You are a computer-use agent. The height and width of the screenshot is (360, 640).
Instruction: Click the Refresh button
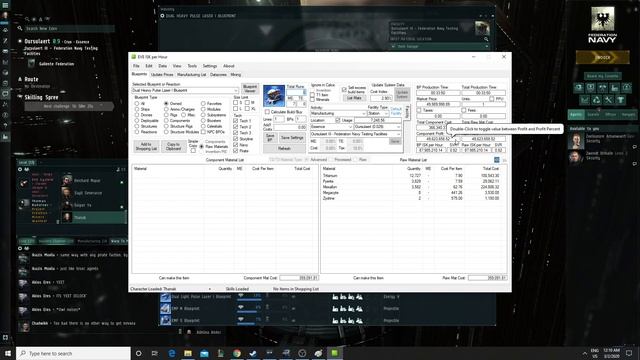point(284,149)
